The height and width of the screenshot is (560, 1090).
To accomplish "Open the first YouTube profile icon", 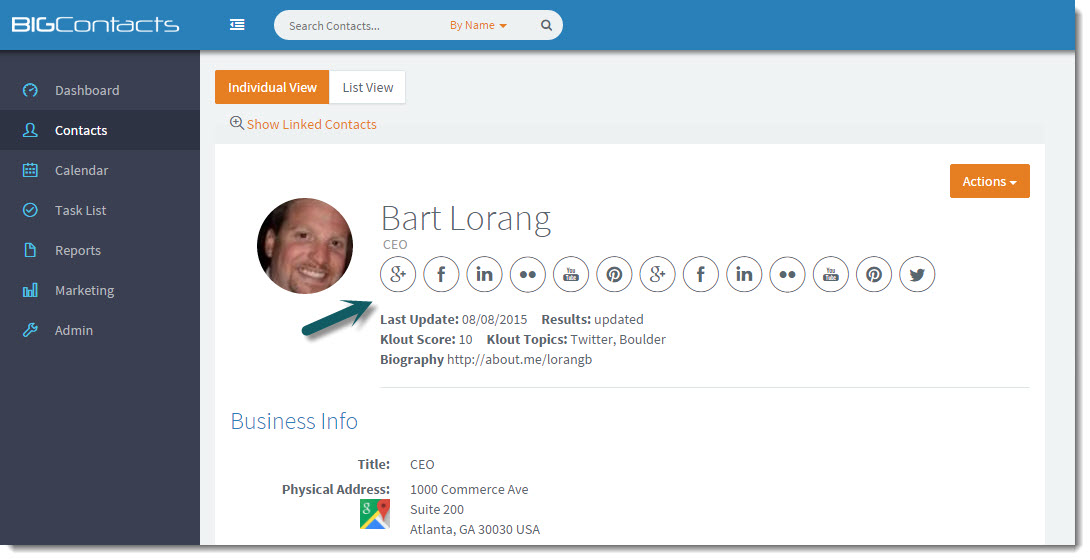I will (x=571, y=274).
